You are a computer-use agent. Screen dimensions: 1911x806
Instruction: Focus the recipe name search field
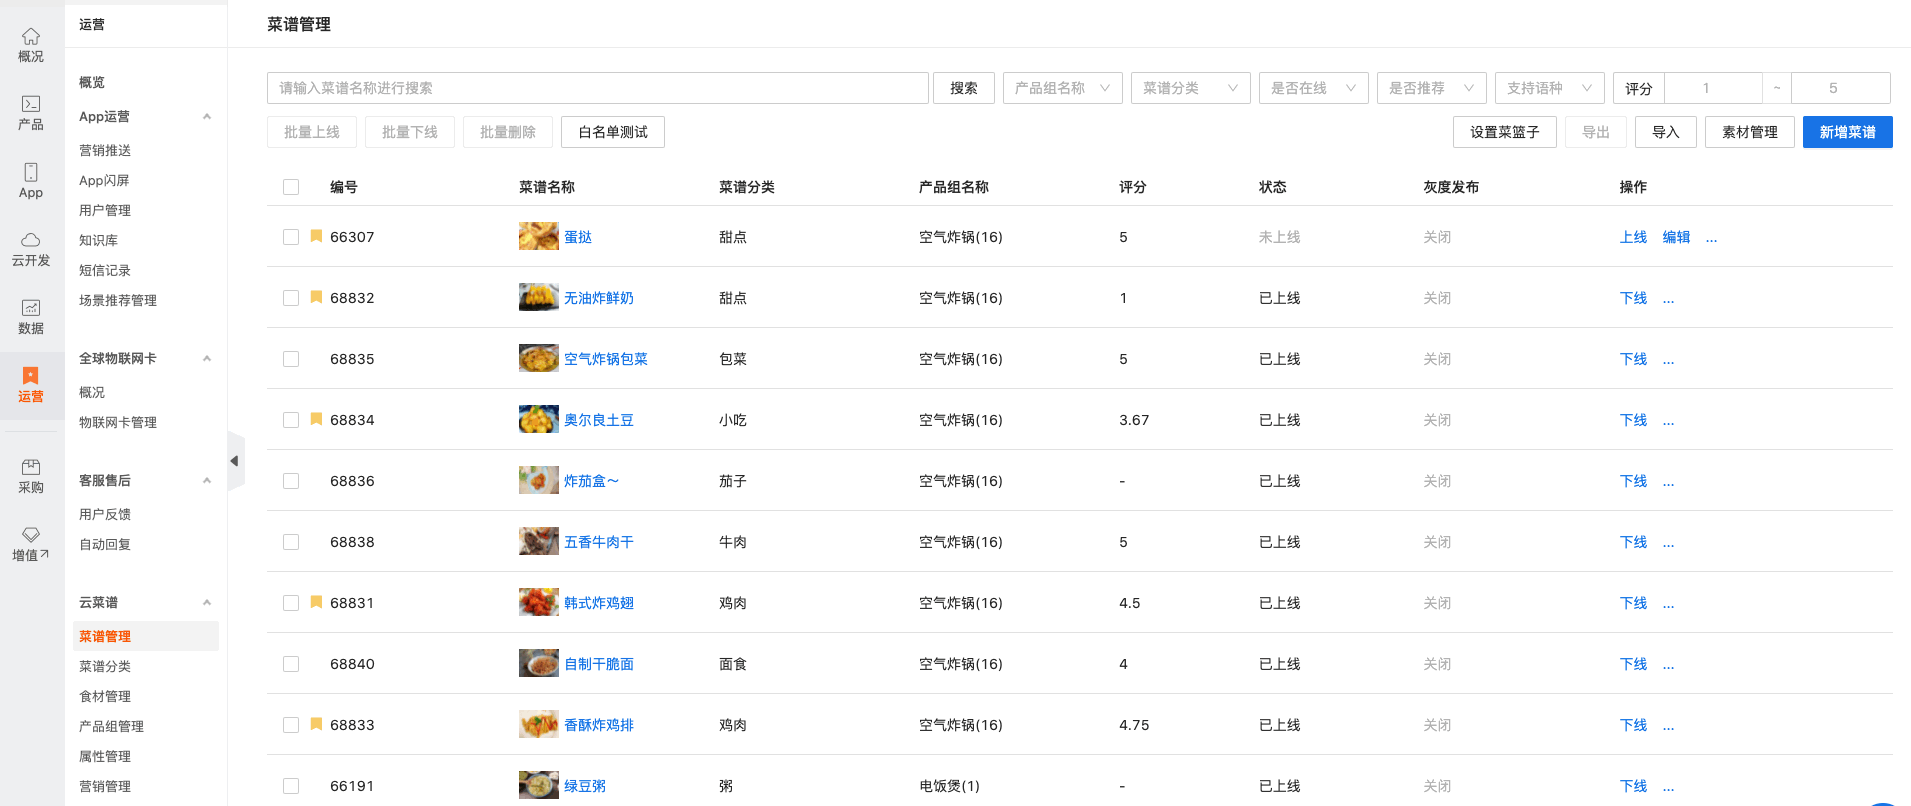597,88
